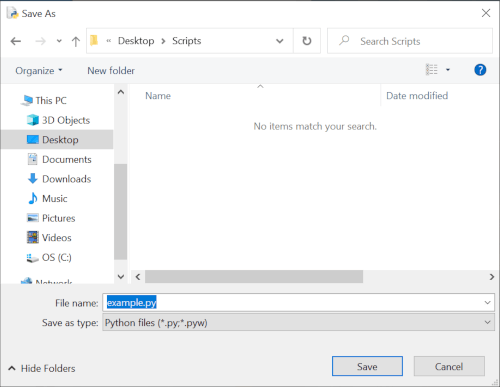Screen dimensions: 500x387
Task: Click the Python icon in the title bar
Action: (13, 13)
